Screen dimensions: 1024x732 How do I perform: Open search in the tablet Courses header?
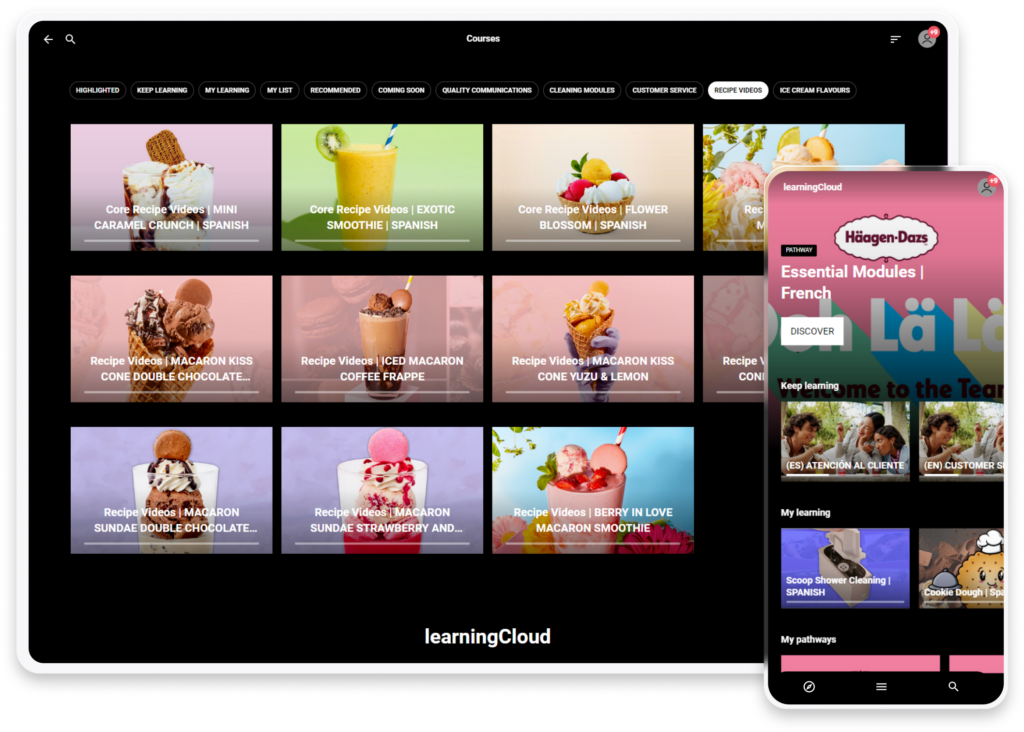click(71, 39)
